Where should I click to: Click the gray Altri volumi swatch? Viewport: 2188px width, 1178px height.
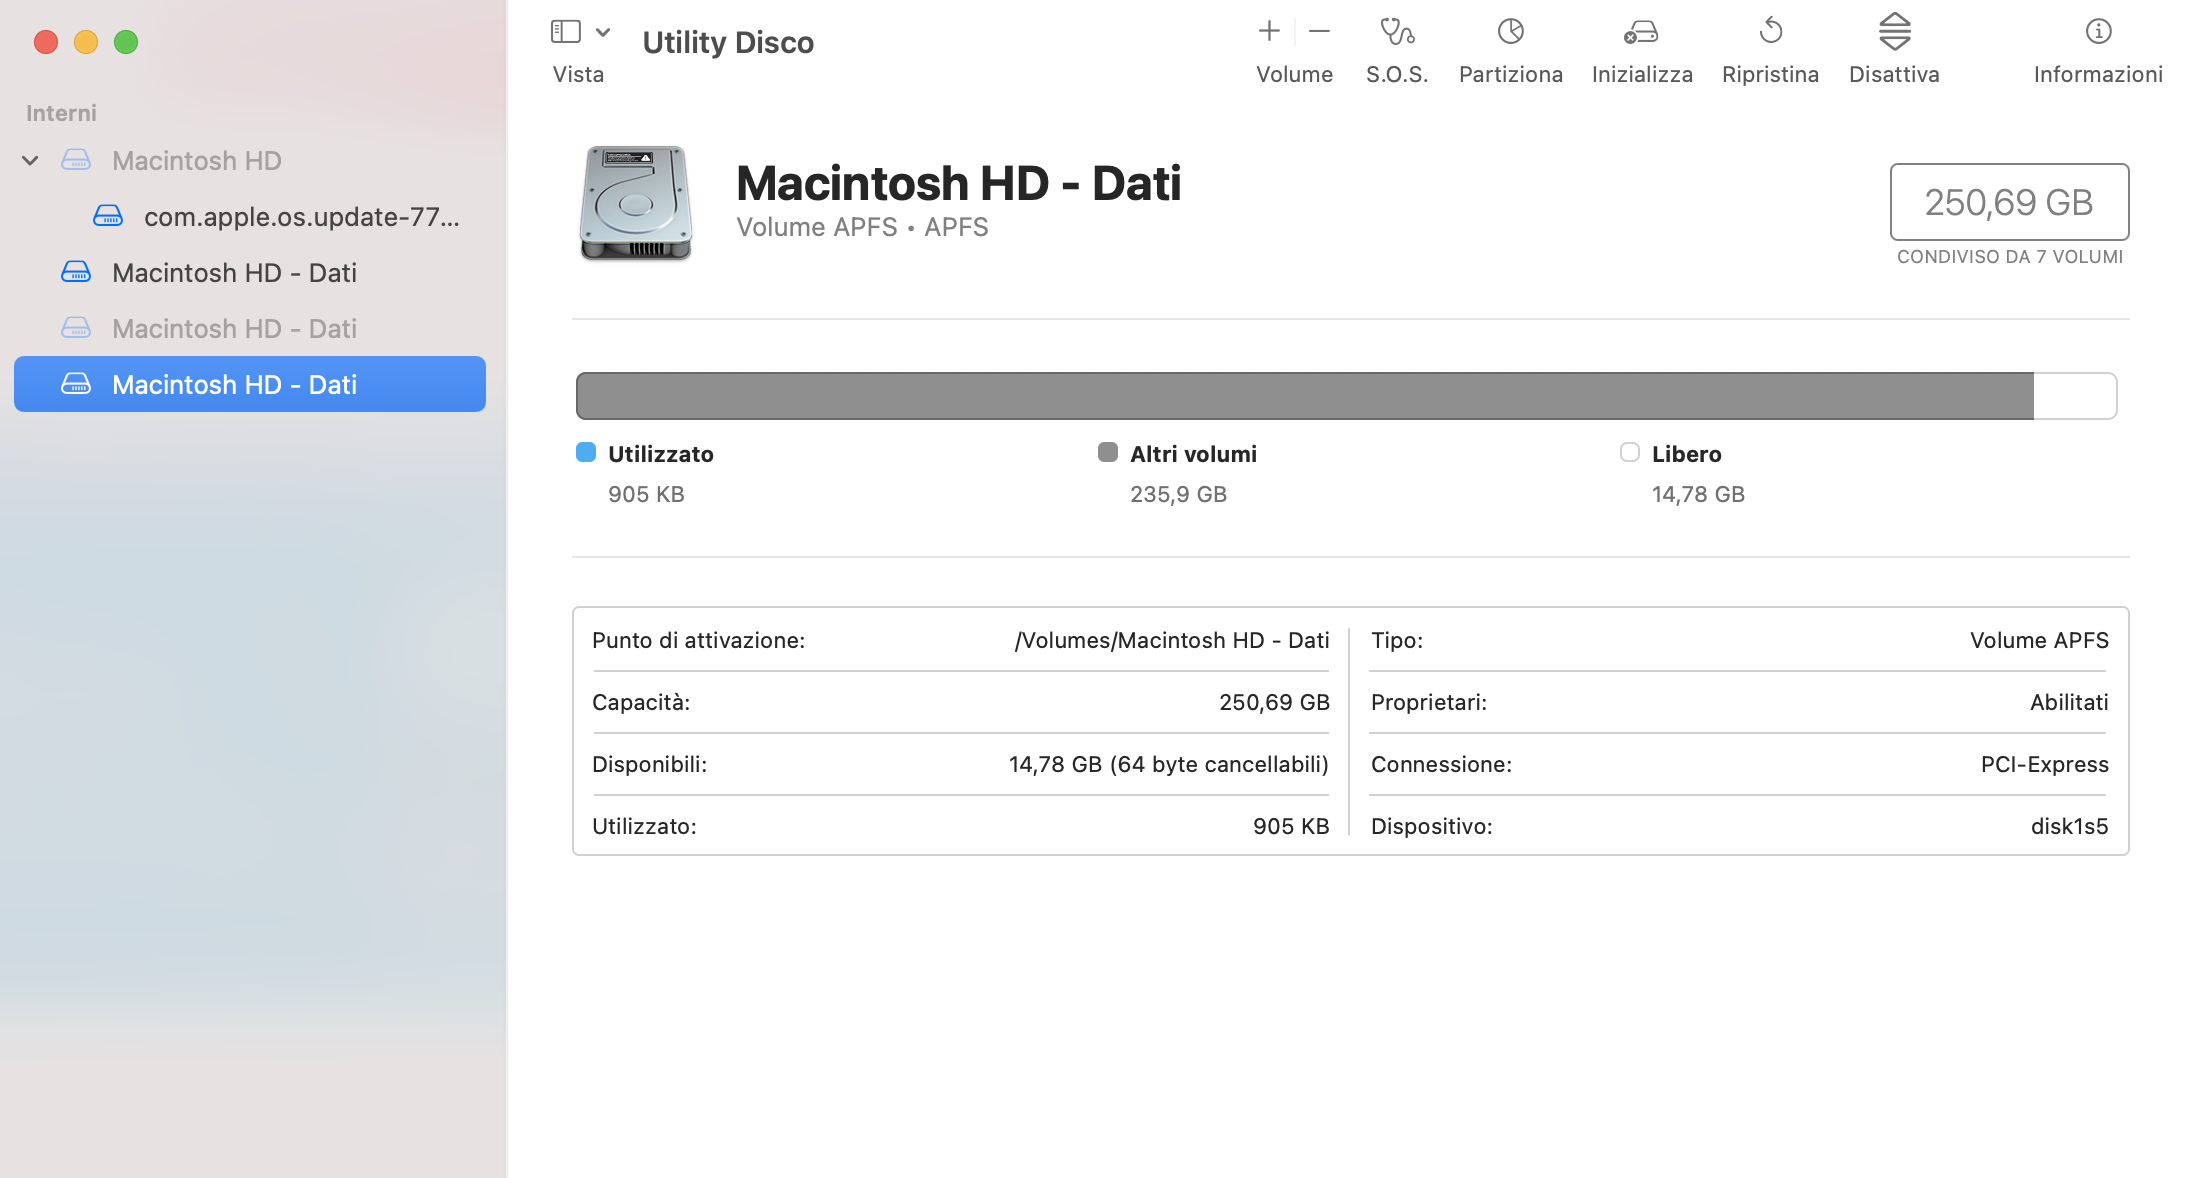point(1108,452)
